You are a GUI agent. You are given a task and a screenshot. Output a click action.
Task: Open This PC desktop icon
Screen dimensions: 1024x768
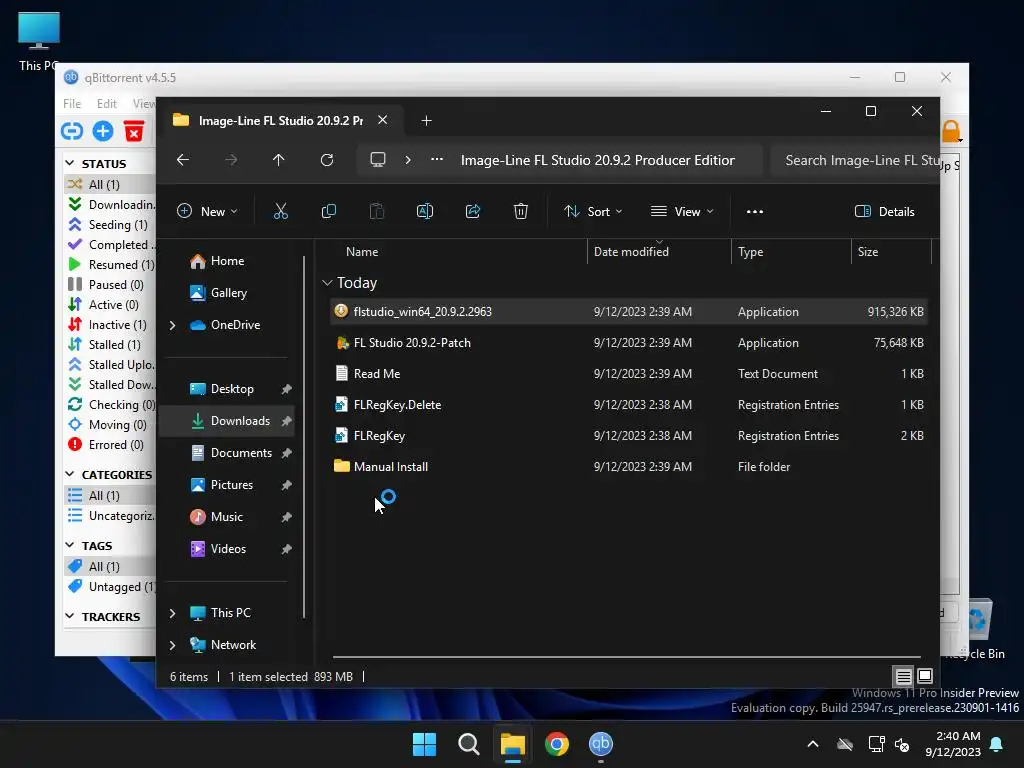tap(39, 40)
